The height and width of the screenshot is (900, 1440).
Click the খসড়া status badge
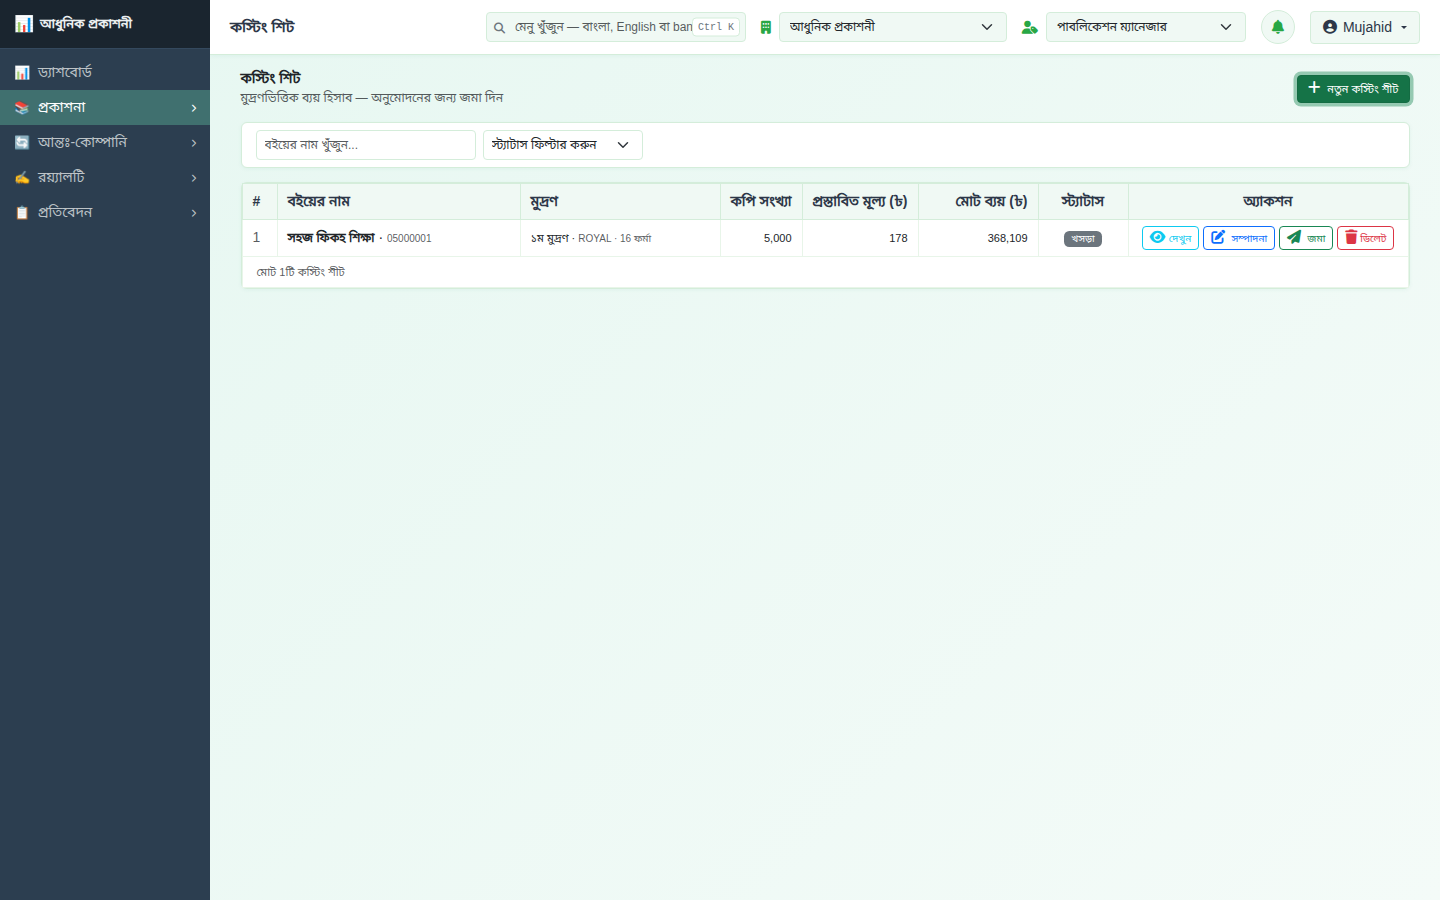1083,239
